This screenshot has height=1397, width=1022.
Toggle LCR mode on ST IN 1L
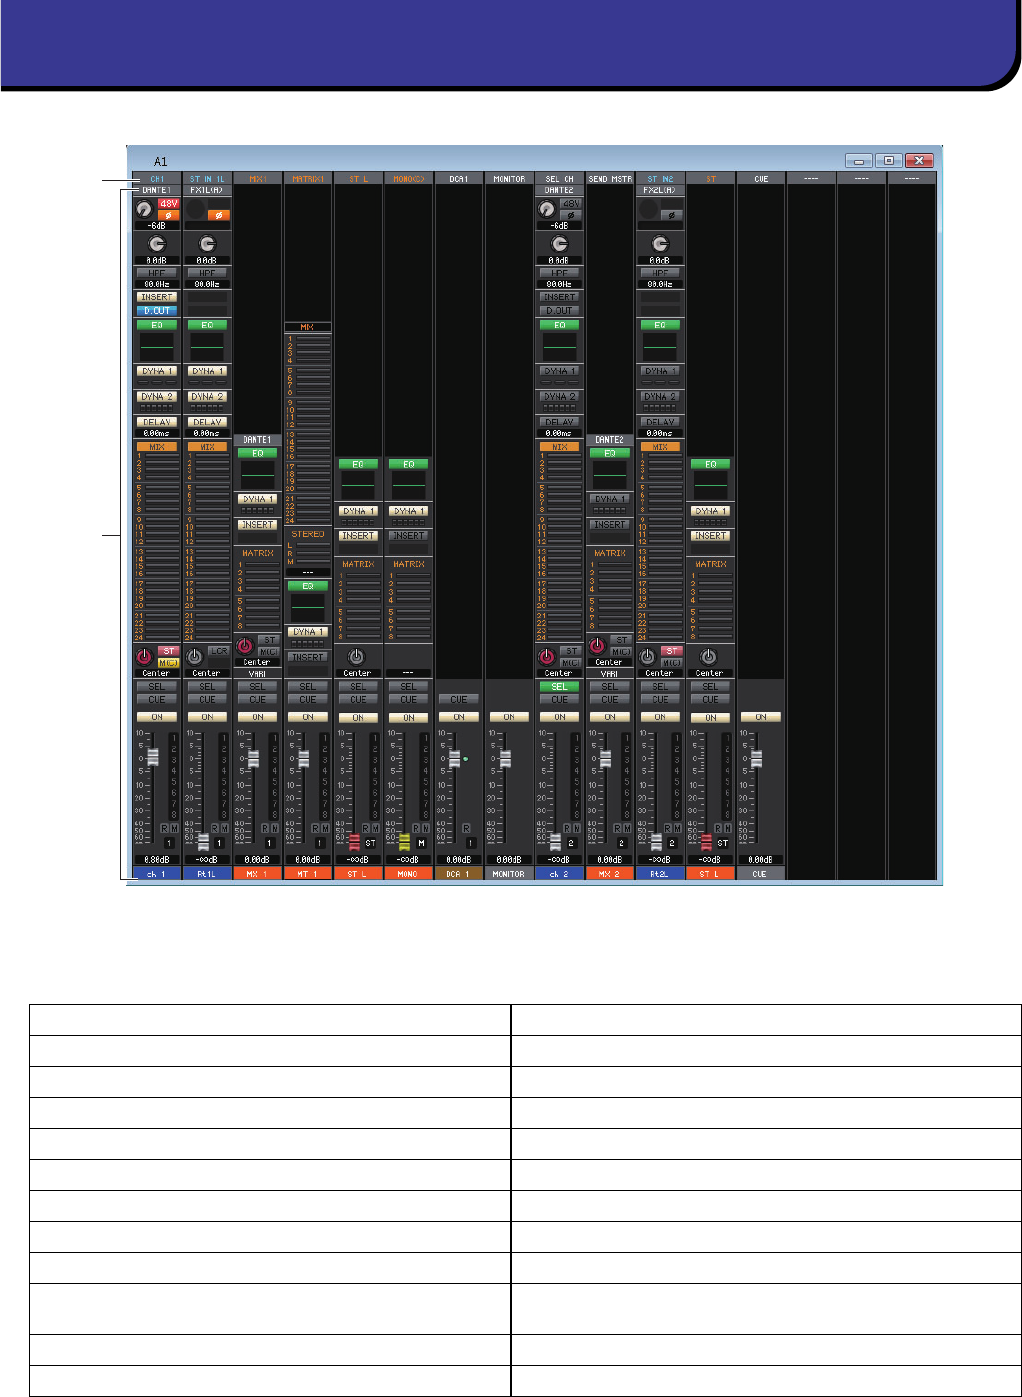(x=219, y=651)
